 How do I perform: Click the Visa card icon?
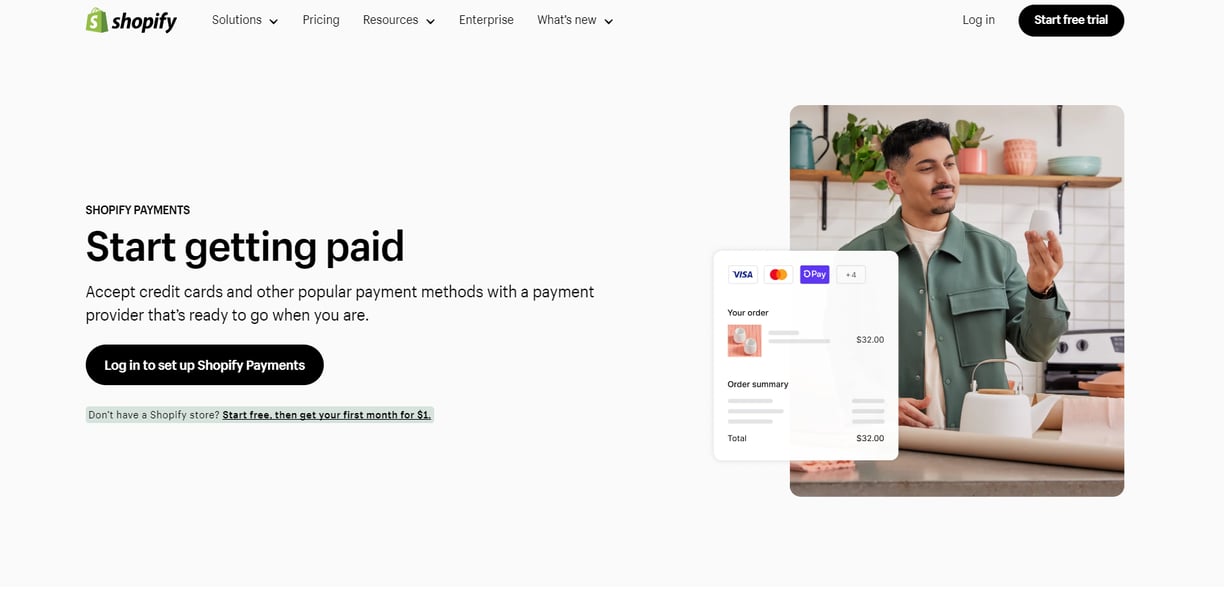click(x=743, y=274)
